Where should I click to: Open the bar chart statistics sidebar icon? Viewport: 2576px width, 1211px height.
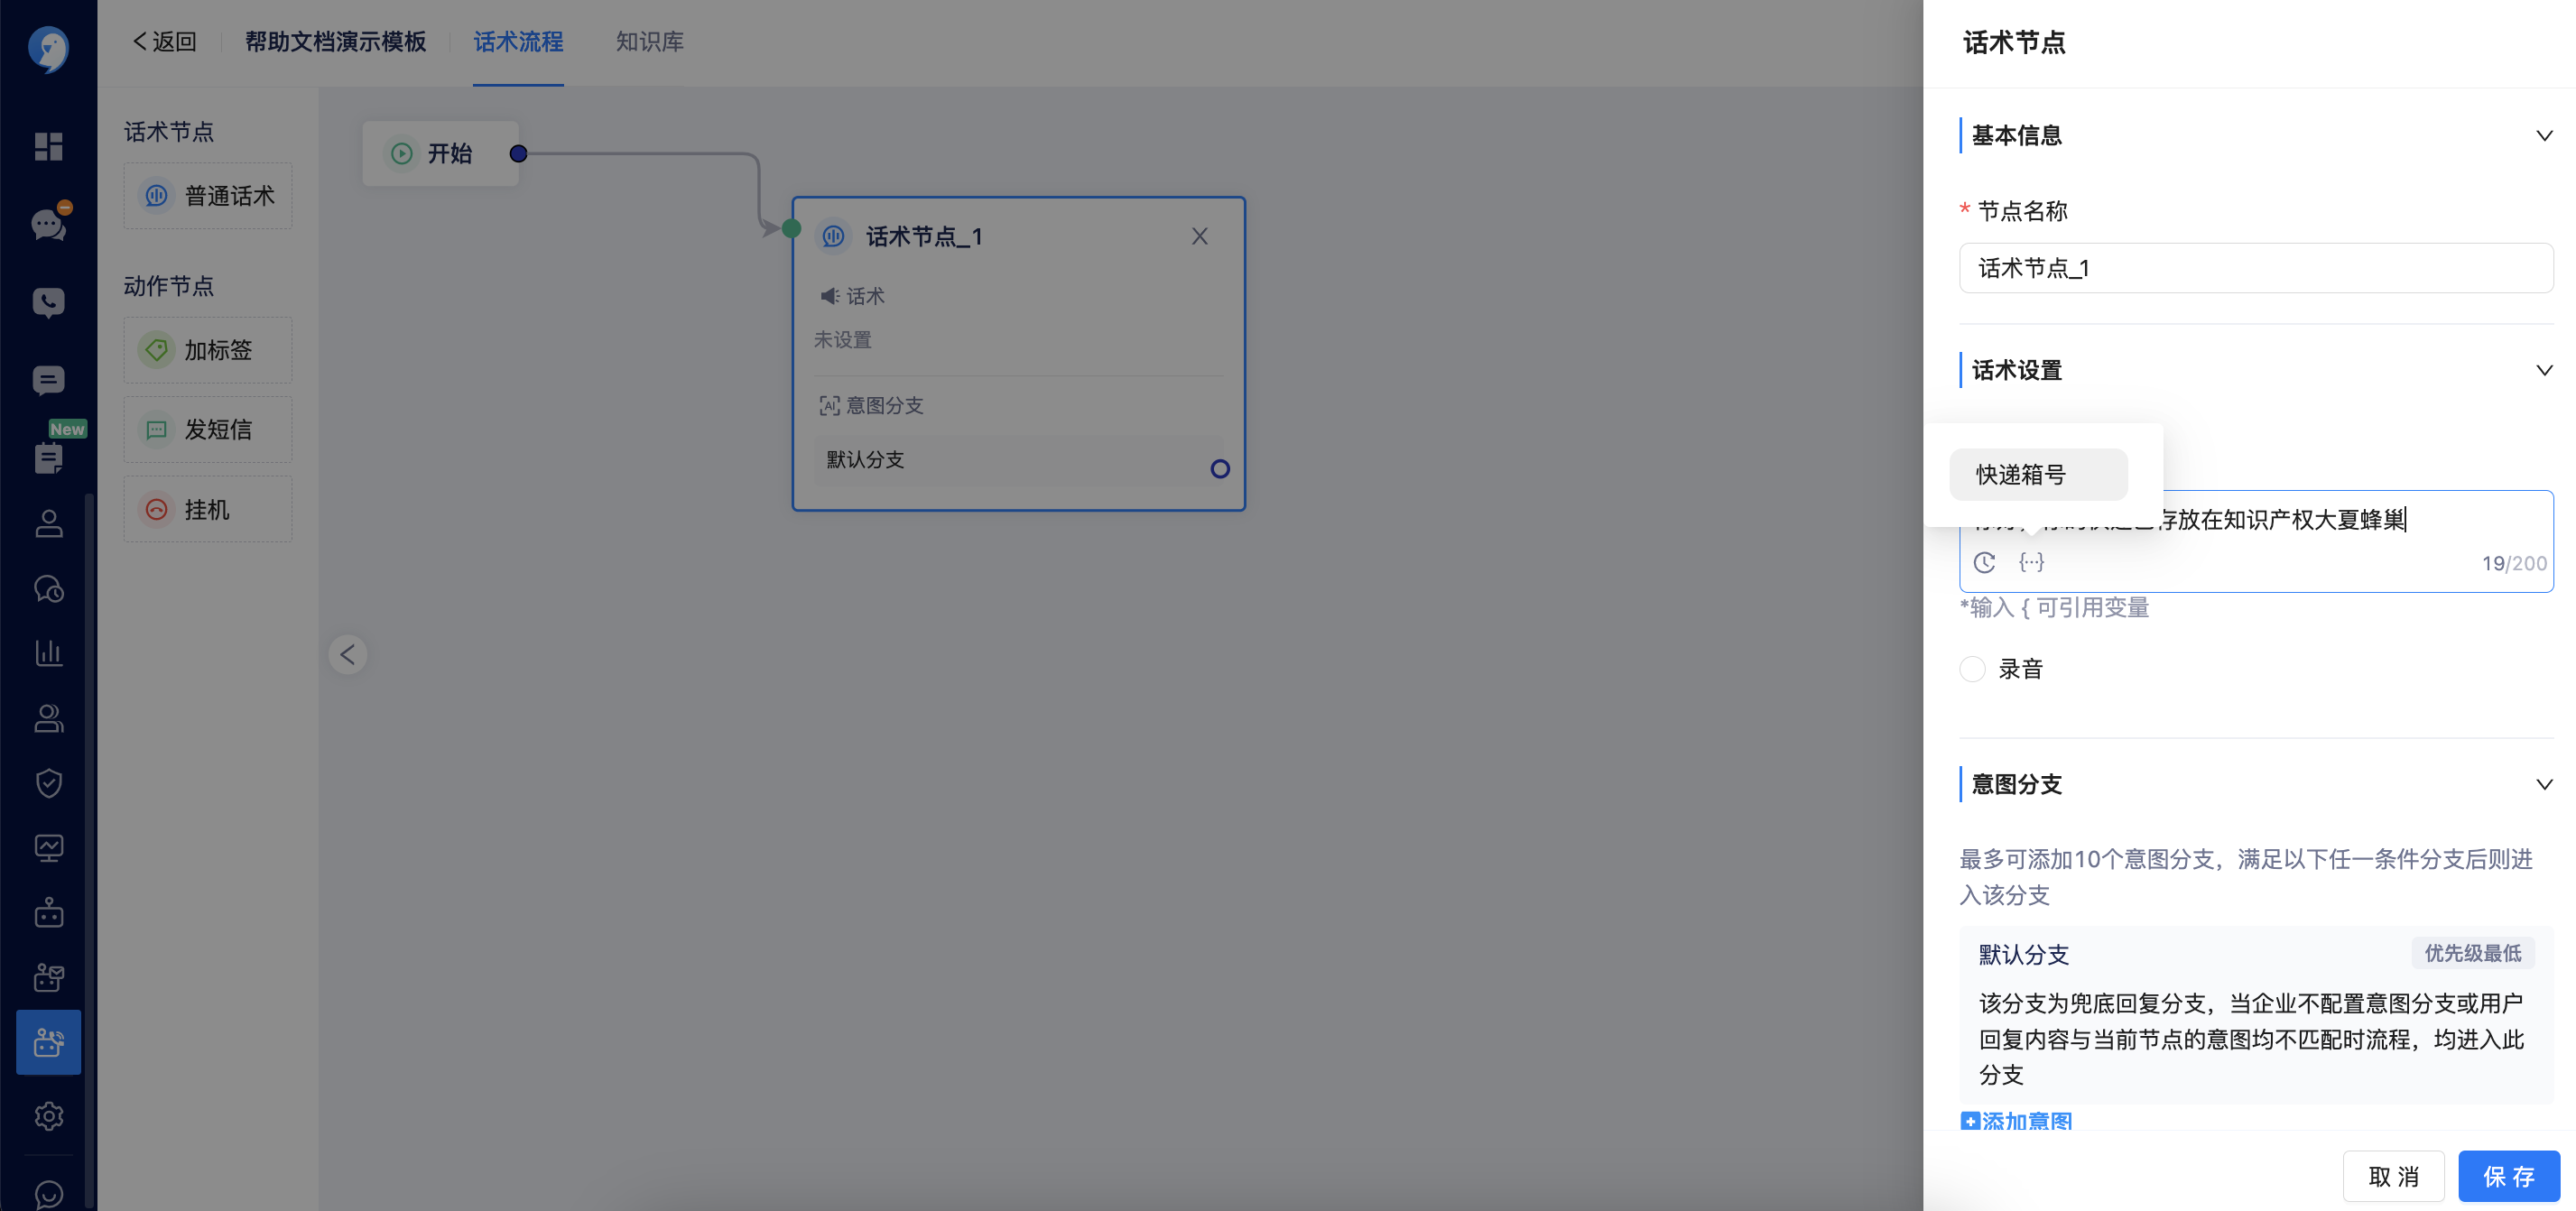pos(48,652)
